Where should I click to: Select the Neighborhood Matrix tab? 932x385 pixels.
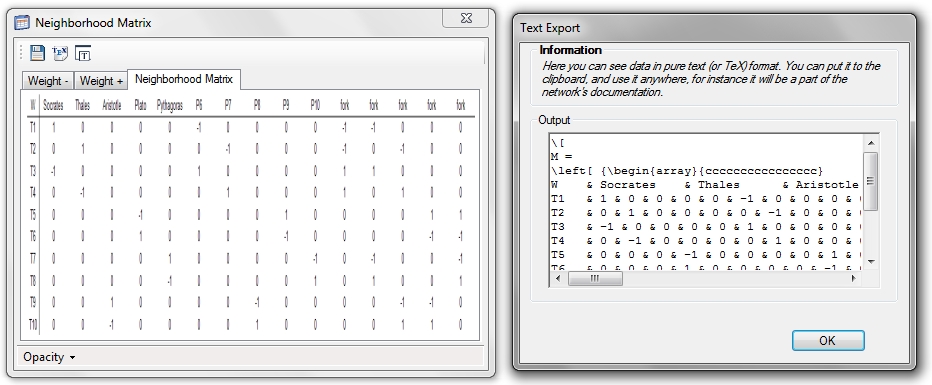pos(184,78)
